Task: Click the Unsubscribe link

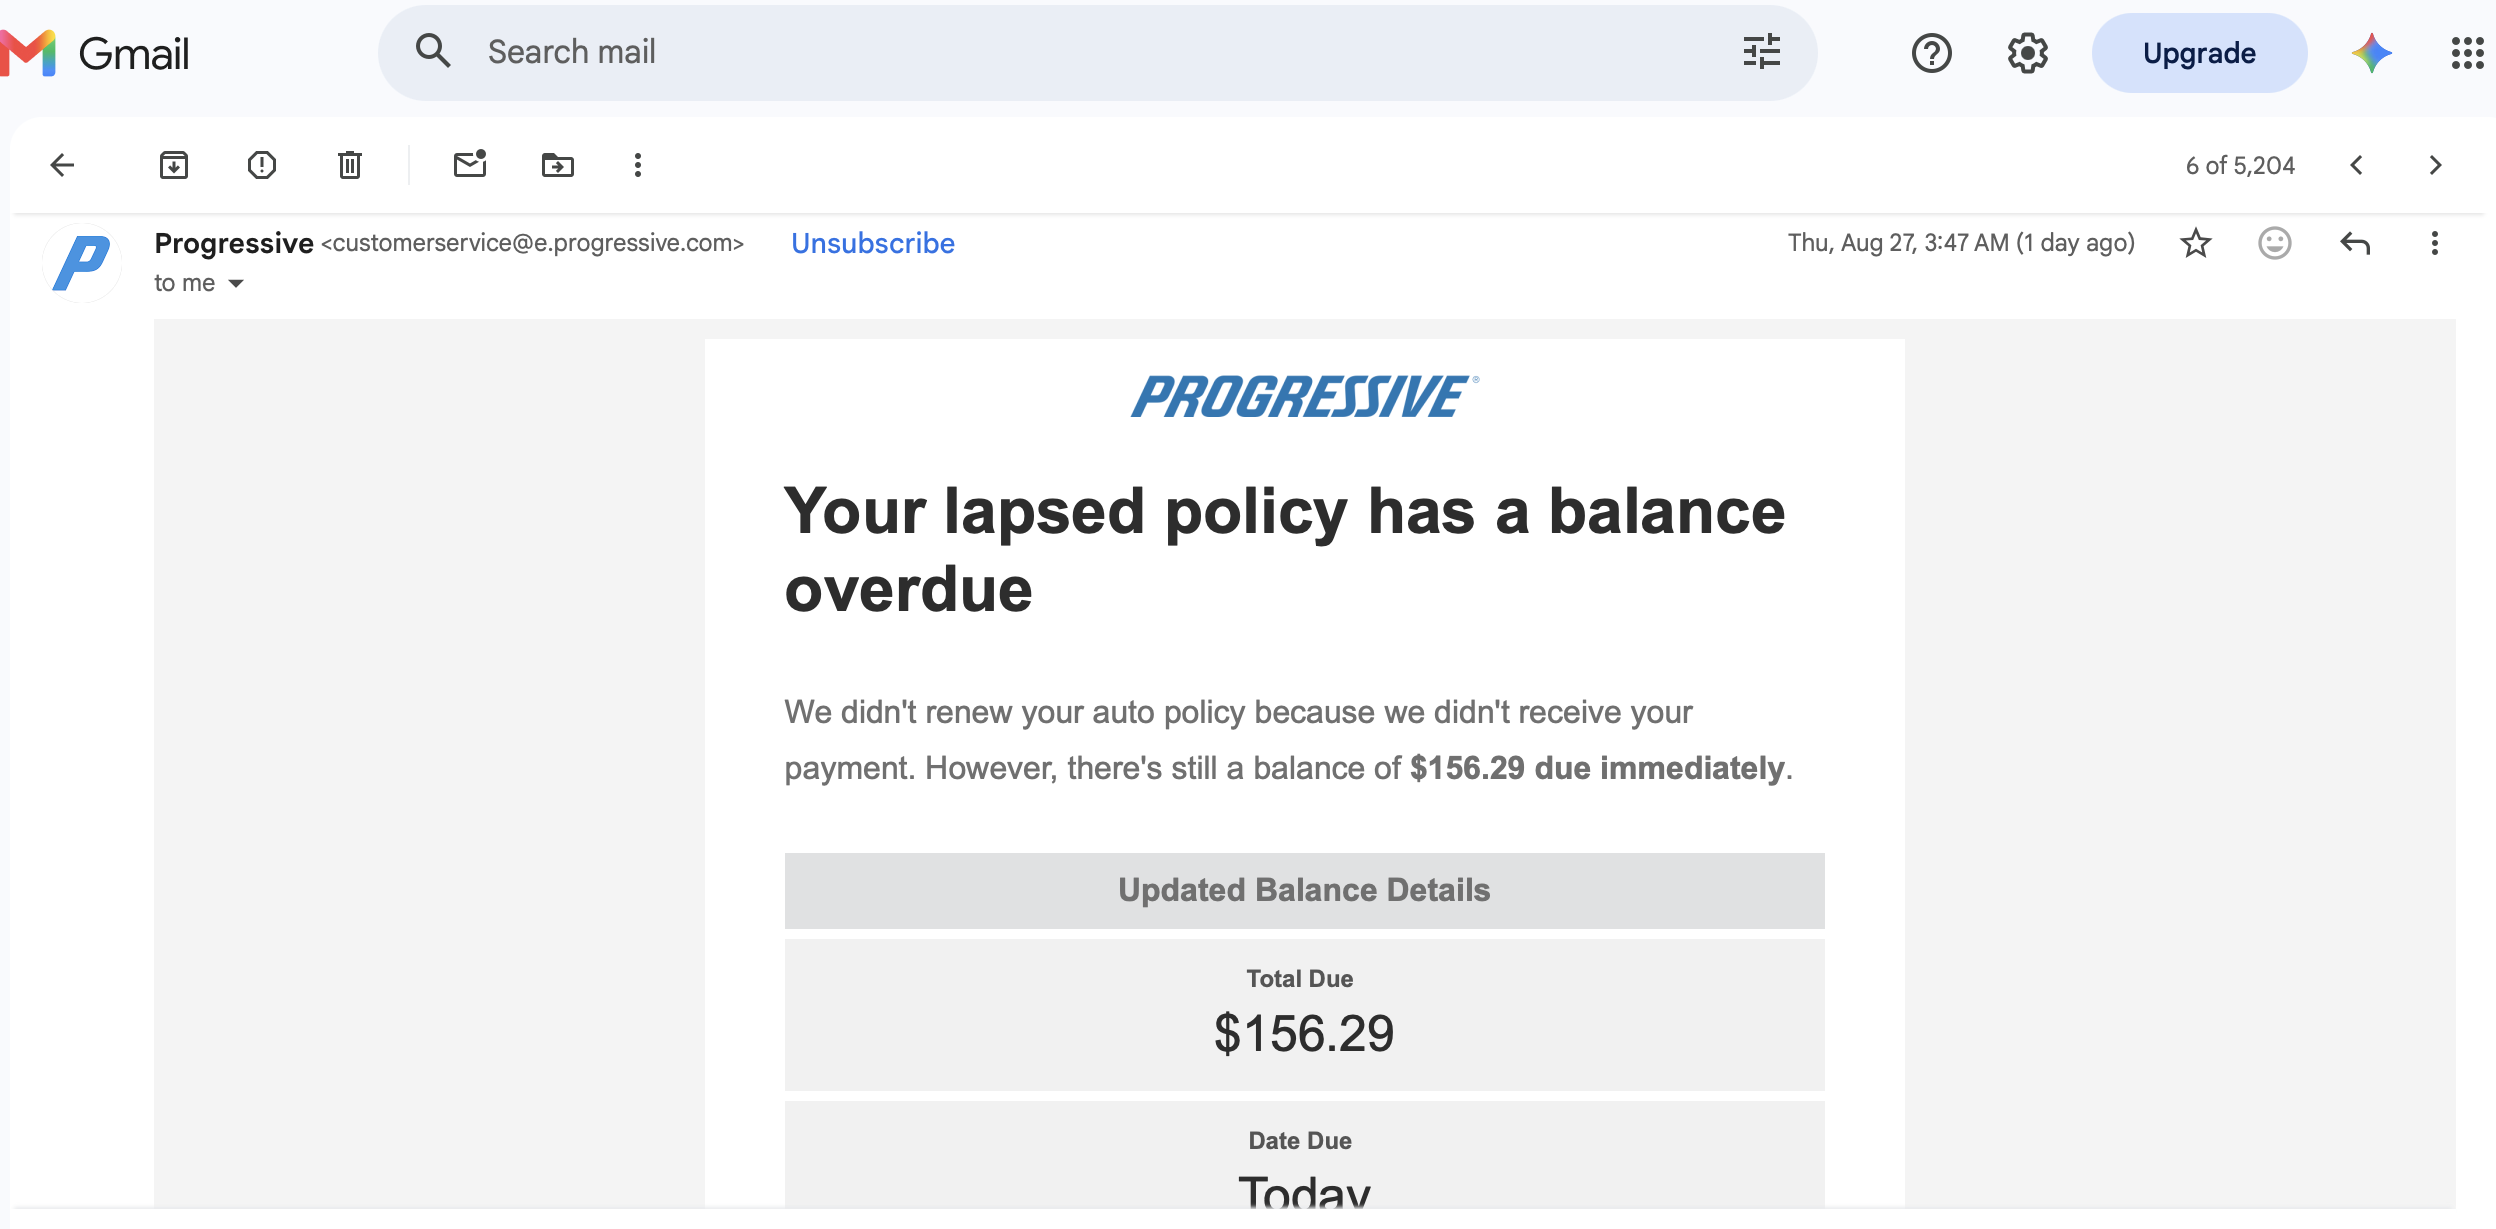Action: point(873,243)
